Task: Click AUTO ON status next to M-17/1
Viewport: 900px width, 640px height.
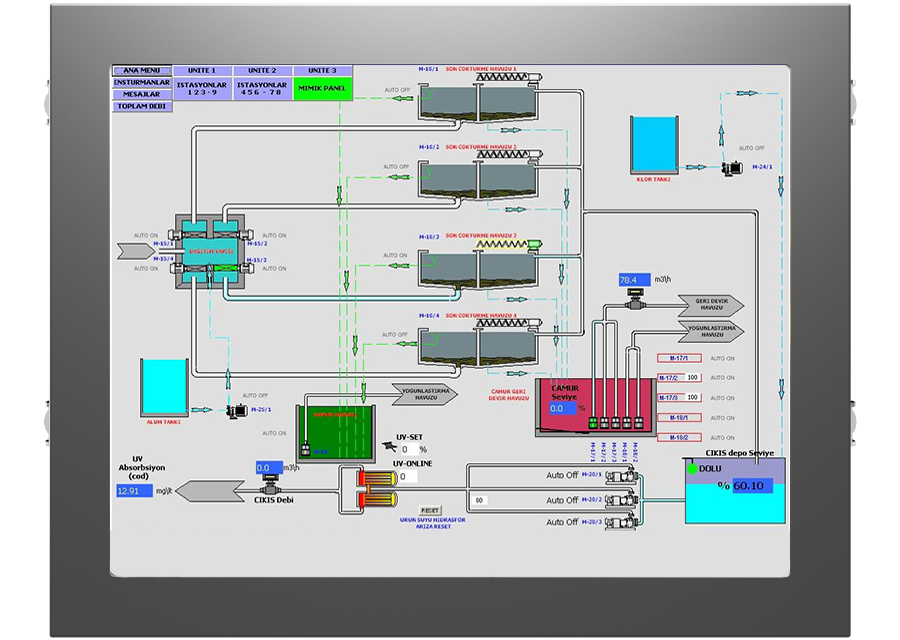Action: [x=723, y=358]
